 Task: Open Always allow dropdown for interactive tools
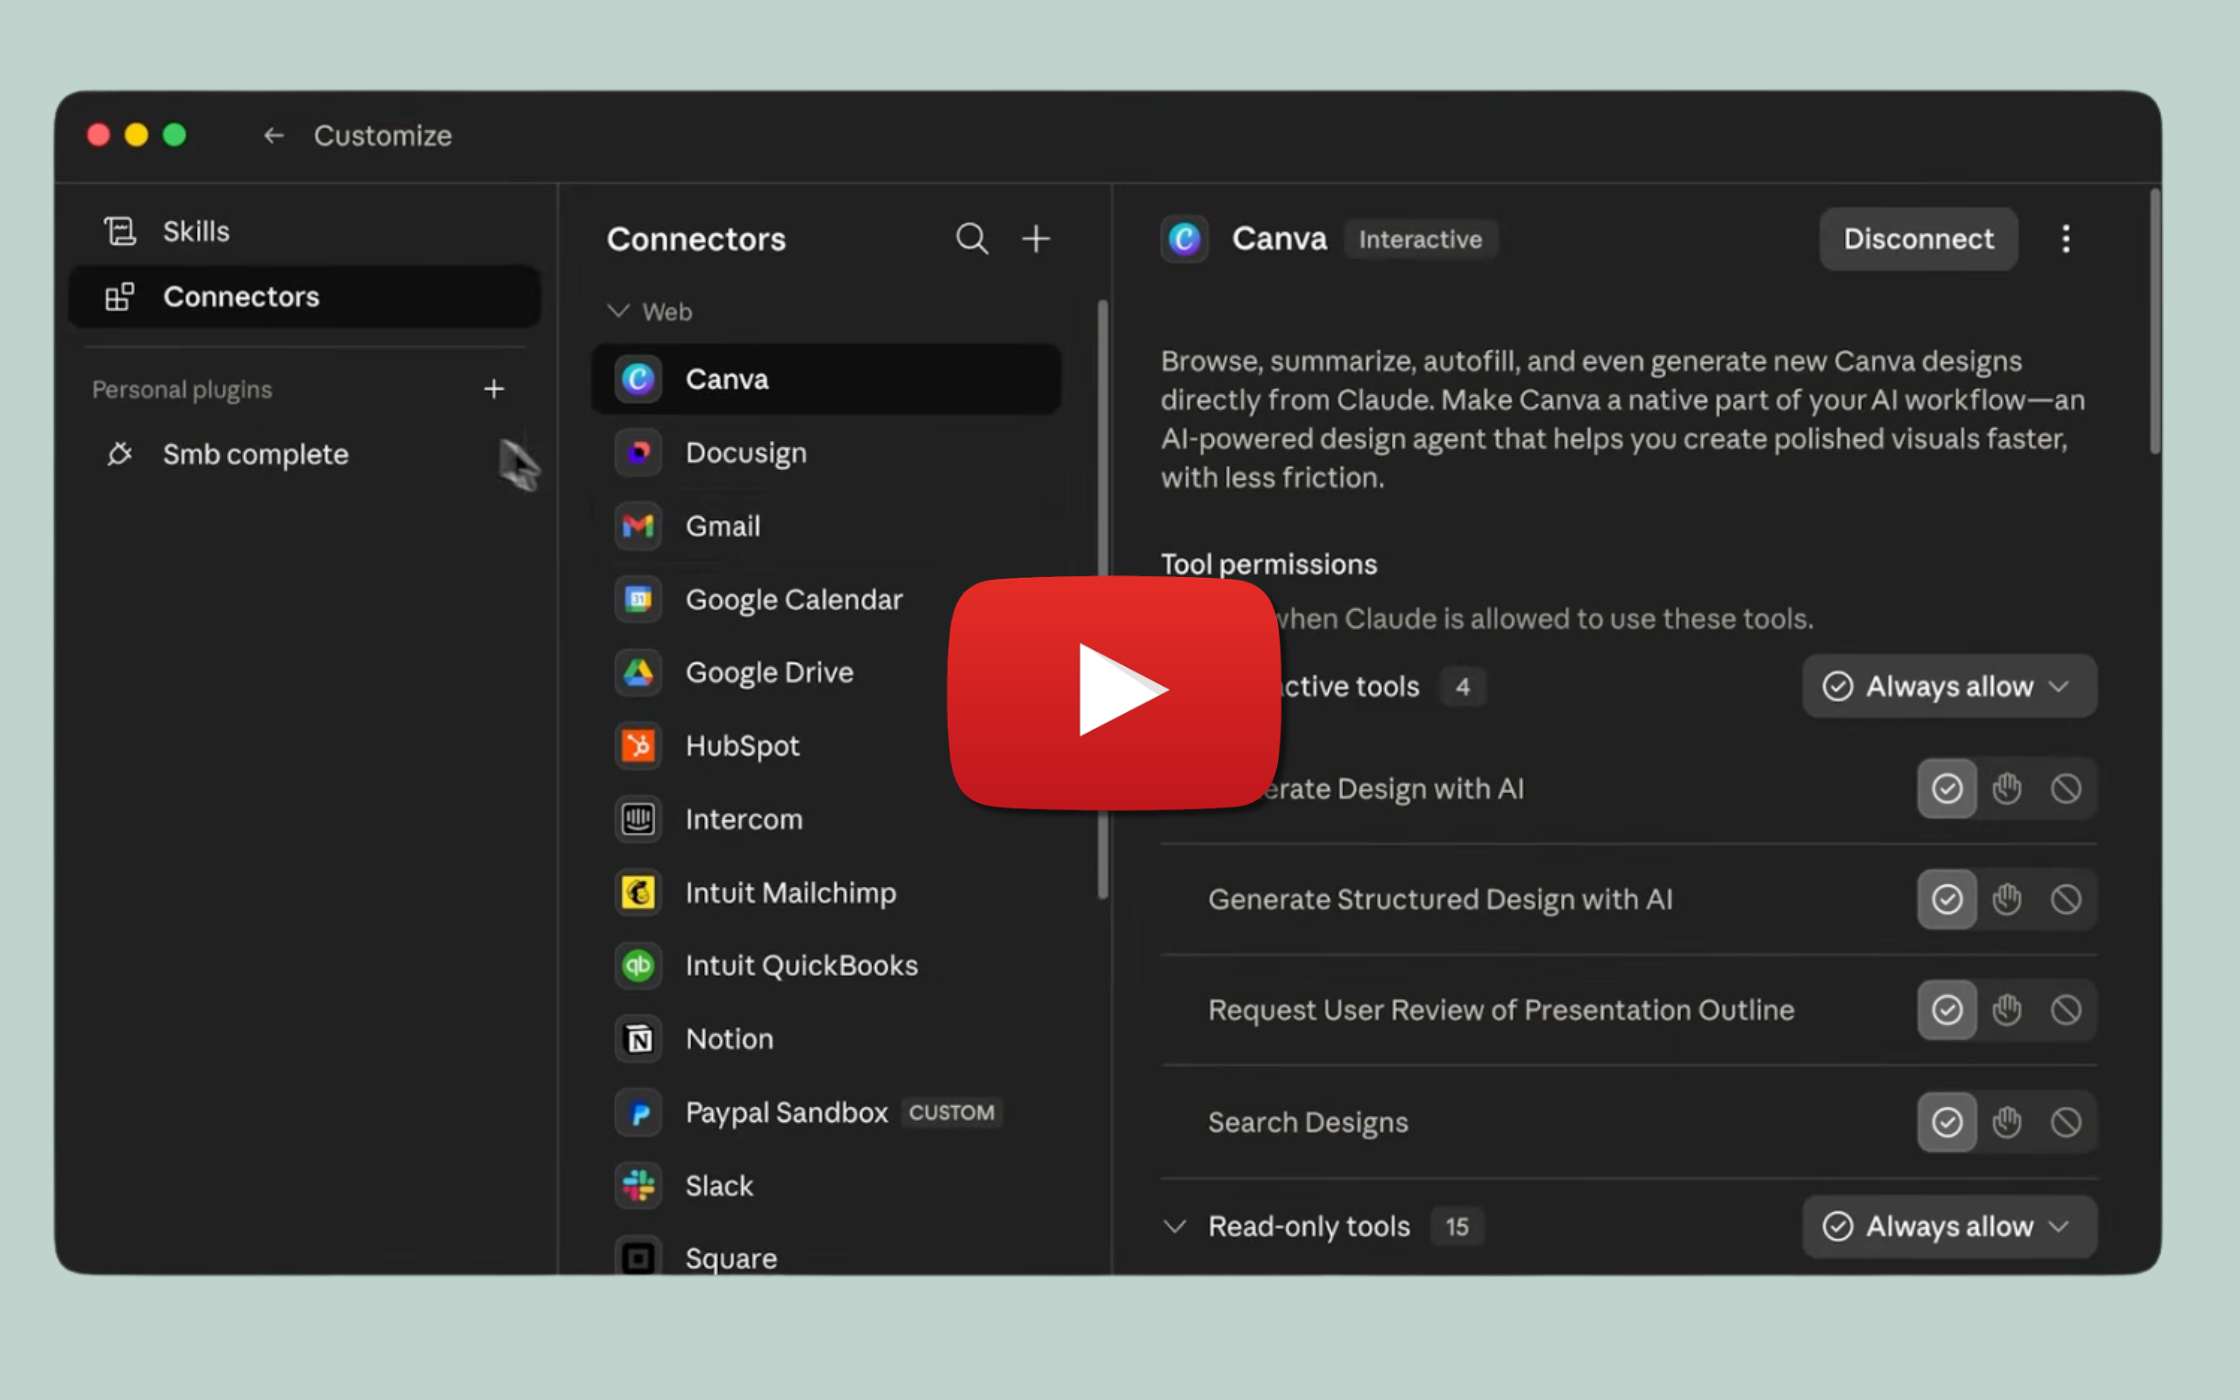1949,686
